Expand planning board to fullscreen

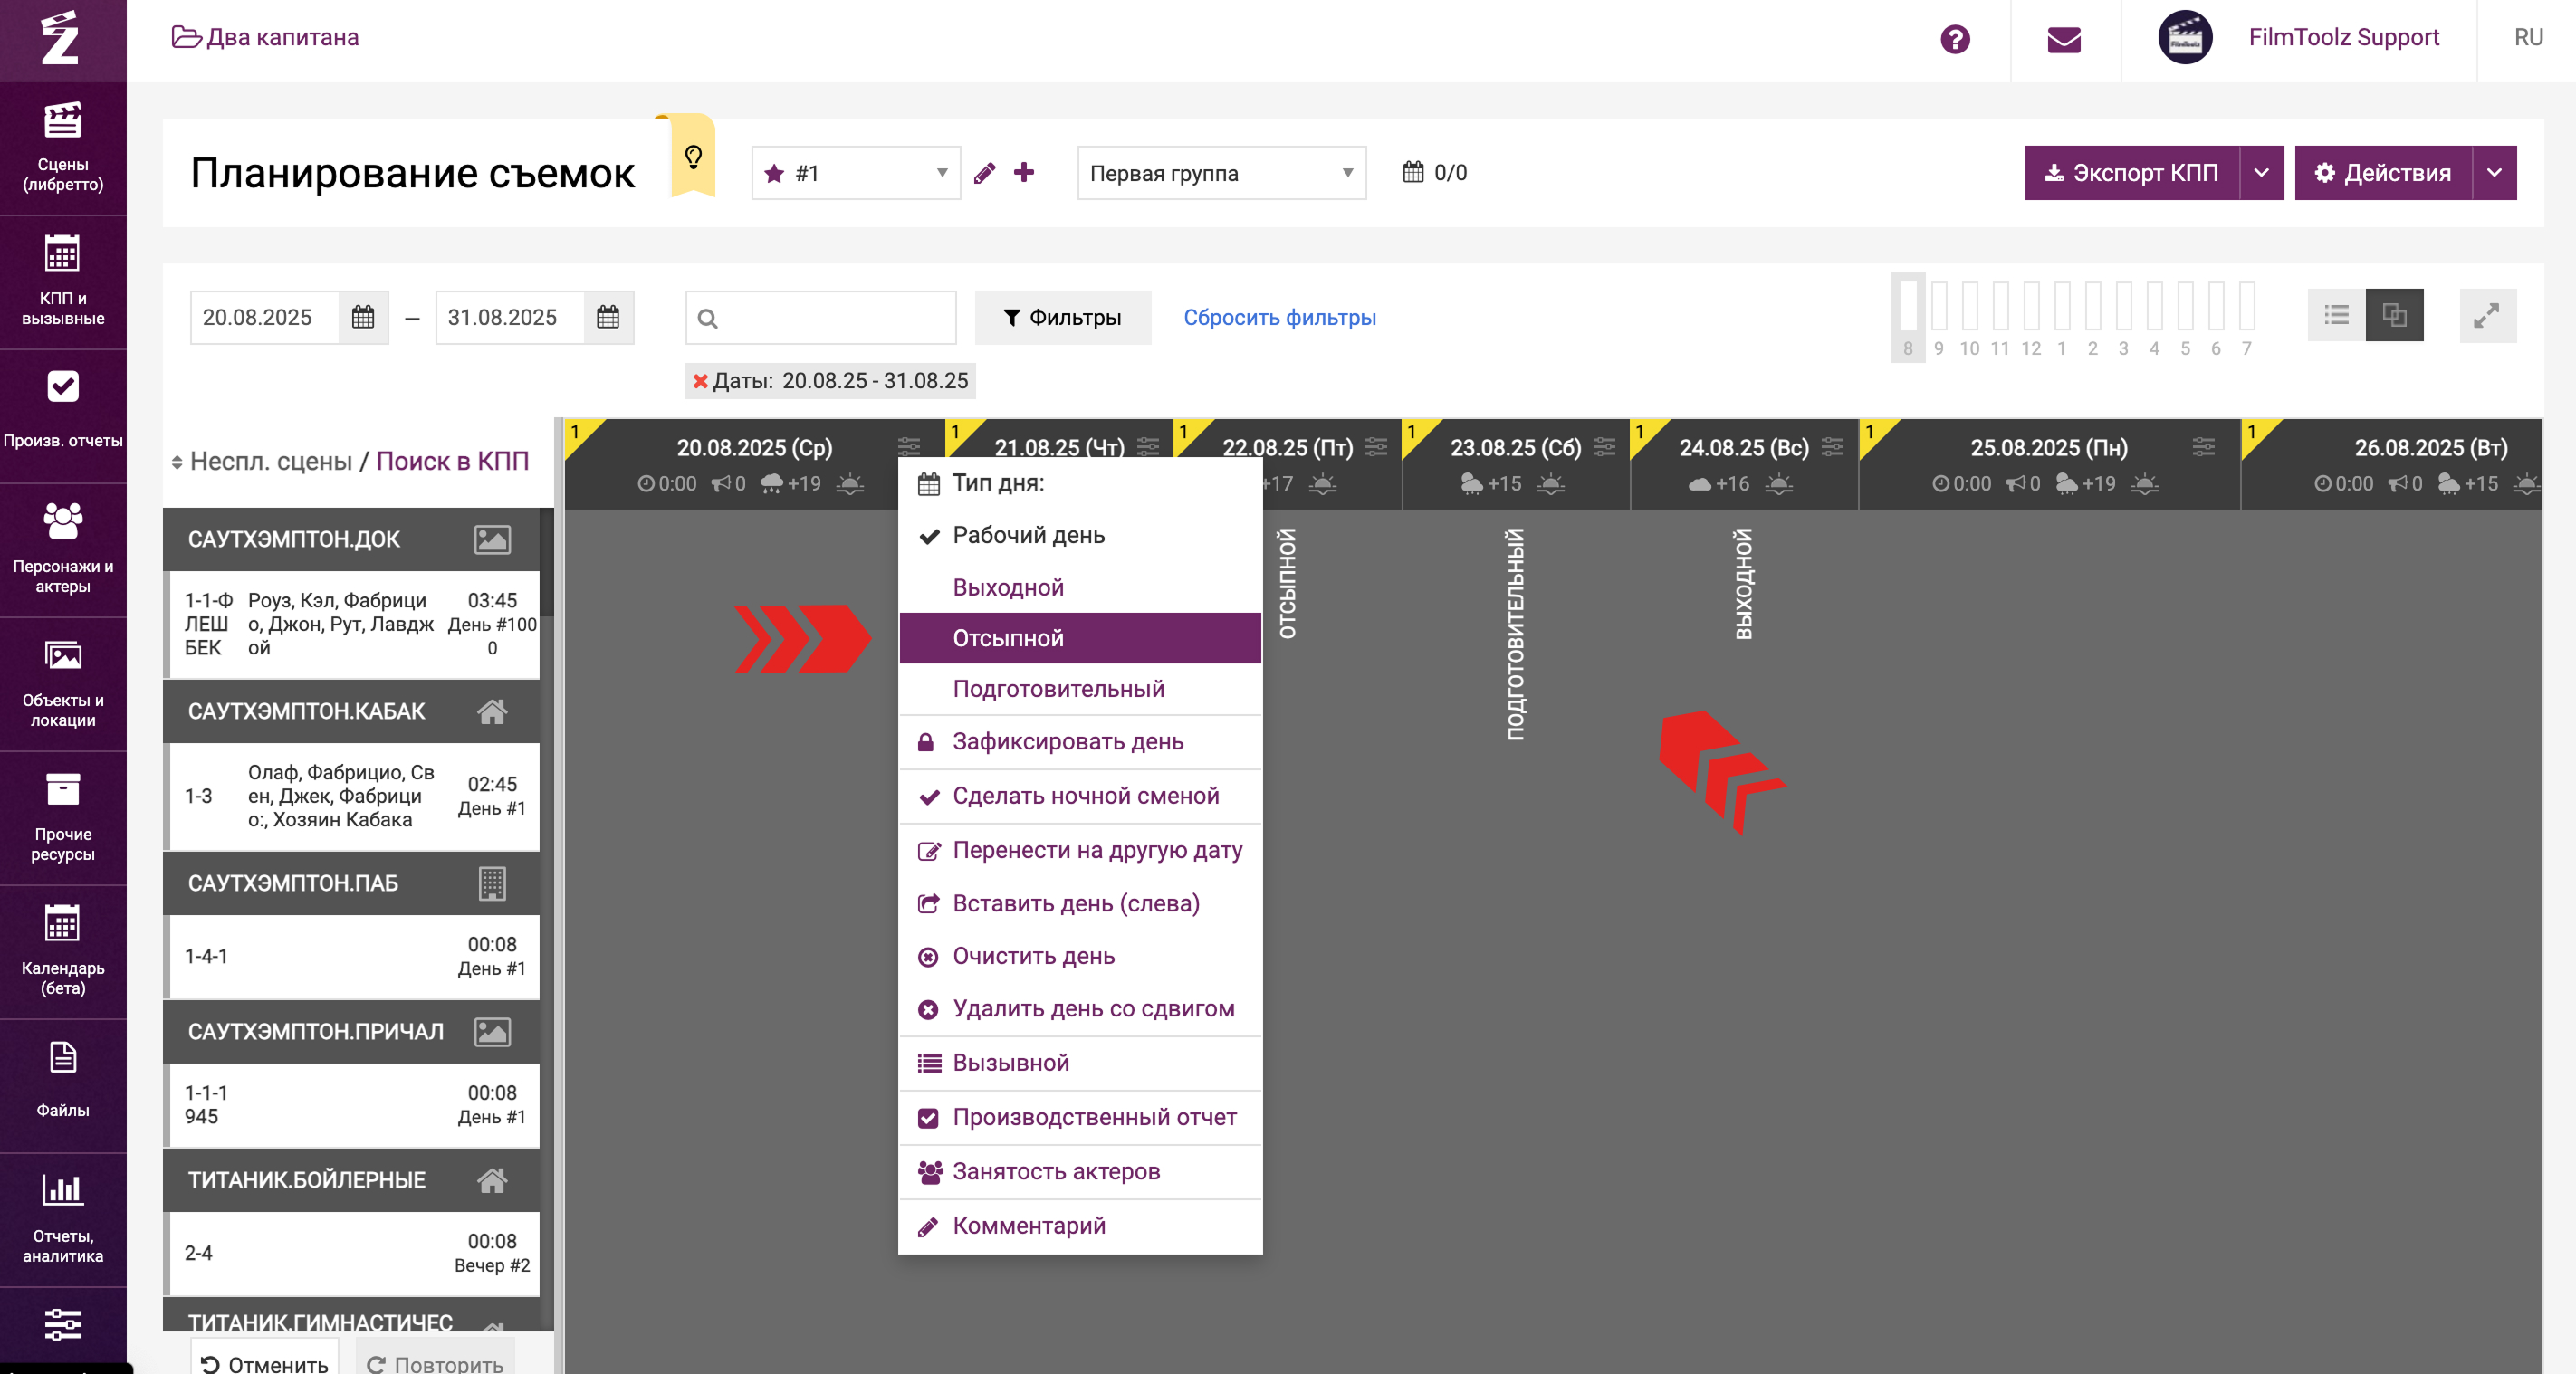click(2487, 315)
